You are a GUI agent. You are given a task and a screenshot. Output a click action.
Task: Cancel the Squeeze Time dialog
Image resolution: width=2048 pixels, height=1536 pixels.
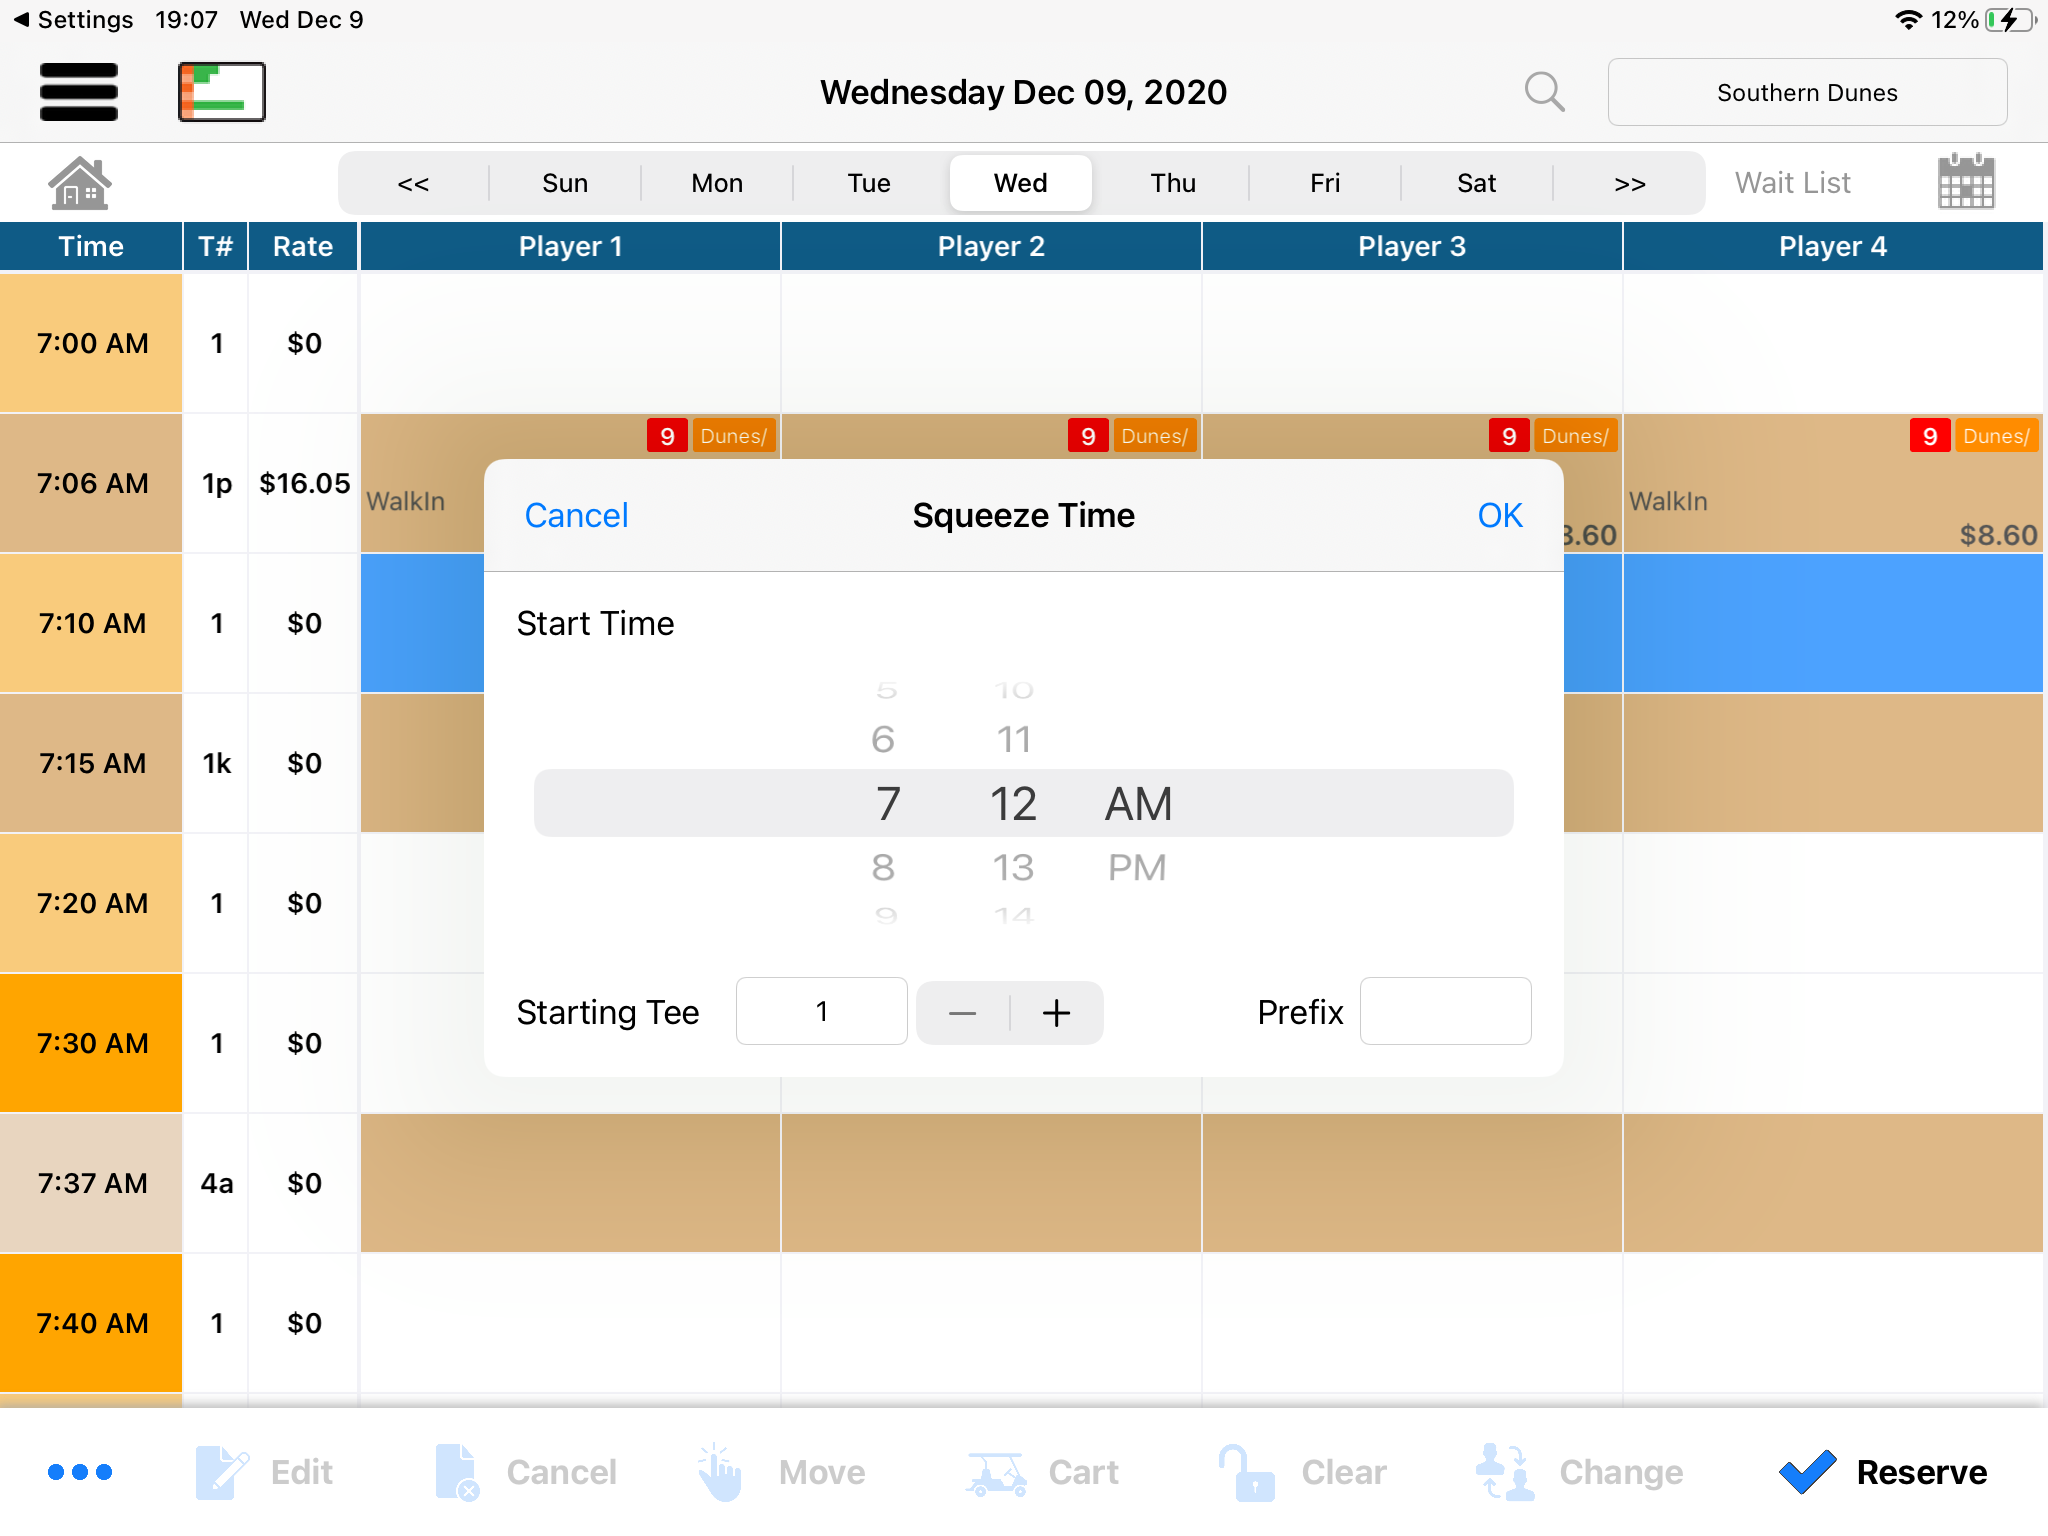pyautogui.click(x=576, y=515)
